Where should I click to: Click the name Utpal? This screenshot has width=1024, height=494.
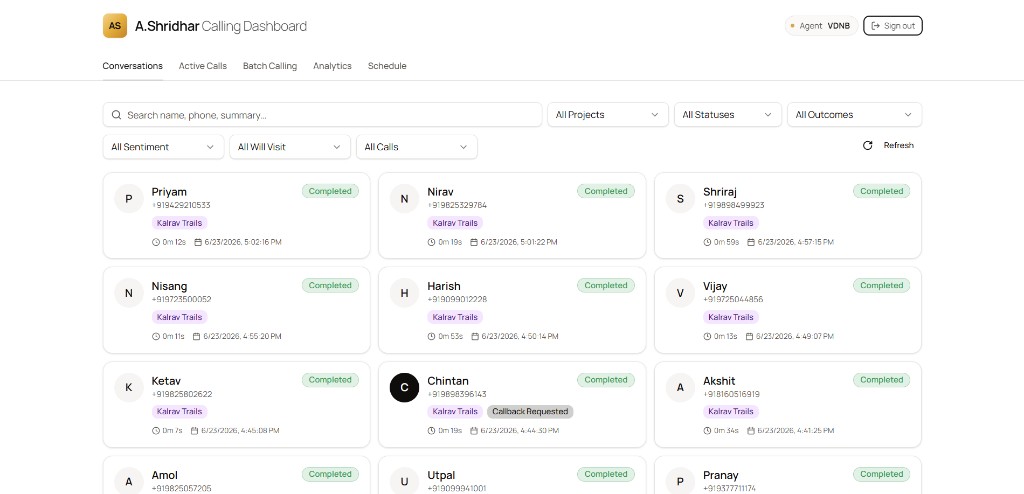coord(441,475)
